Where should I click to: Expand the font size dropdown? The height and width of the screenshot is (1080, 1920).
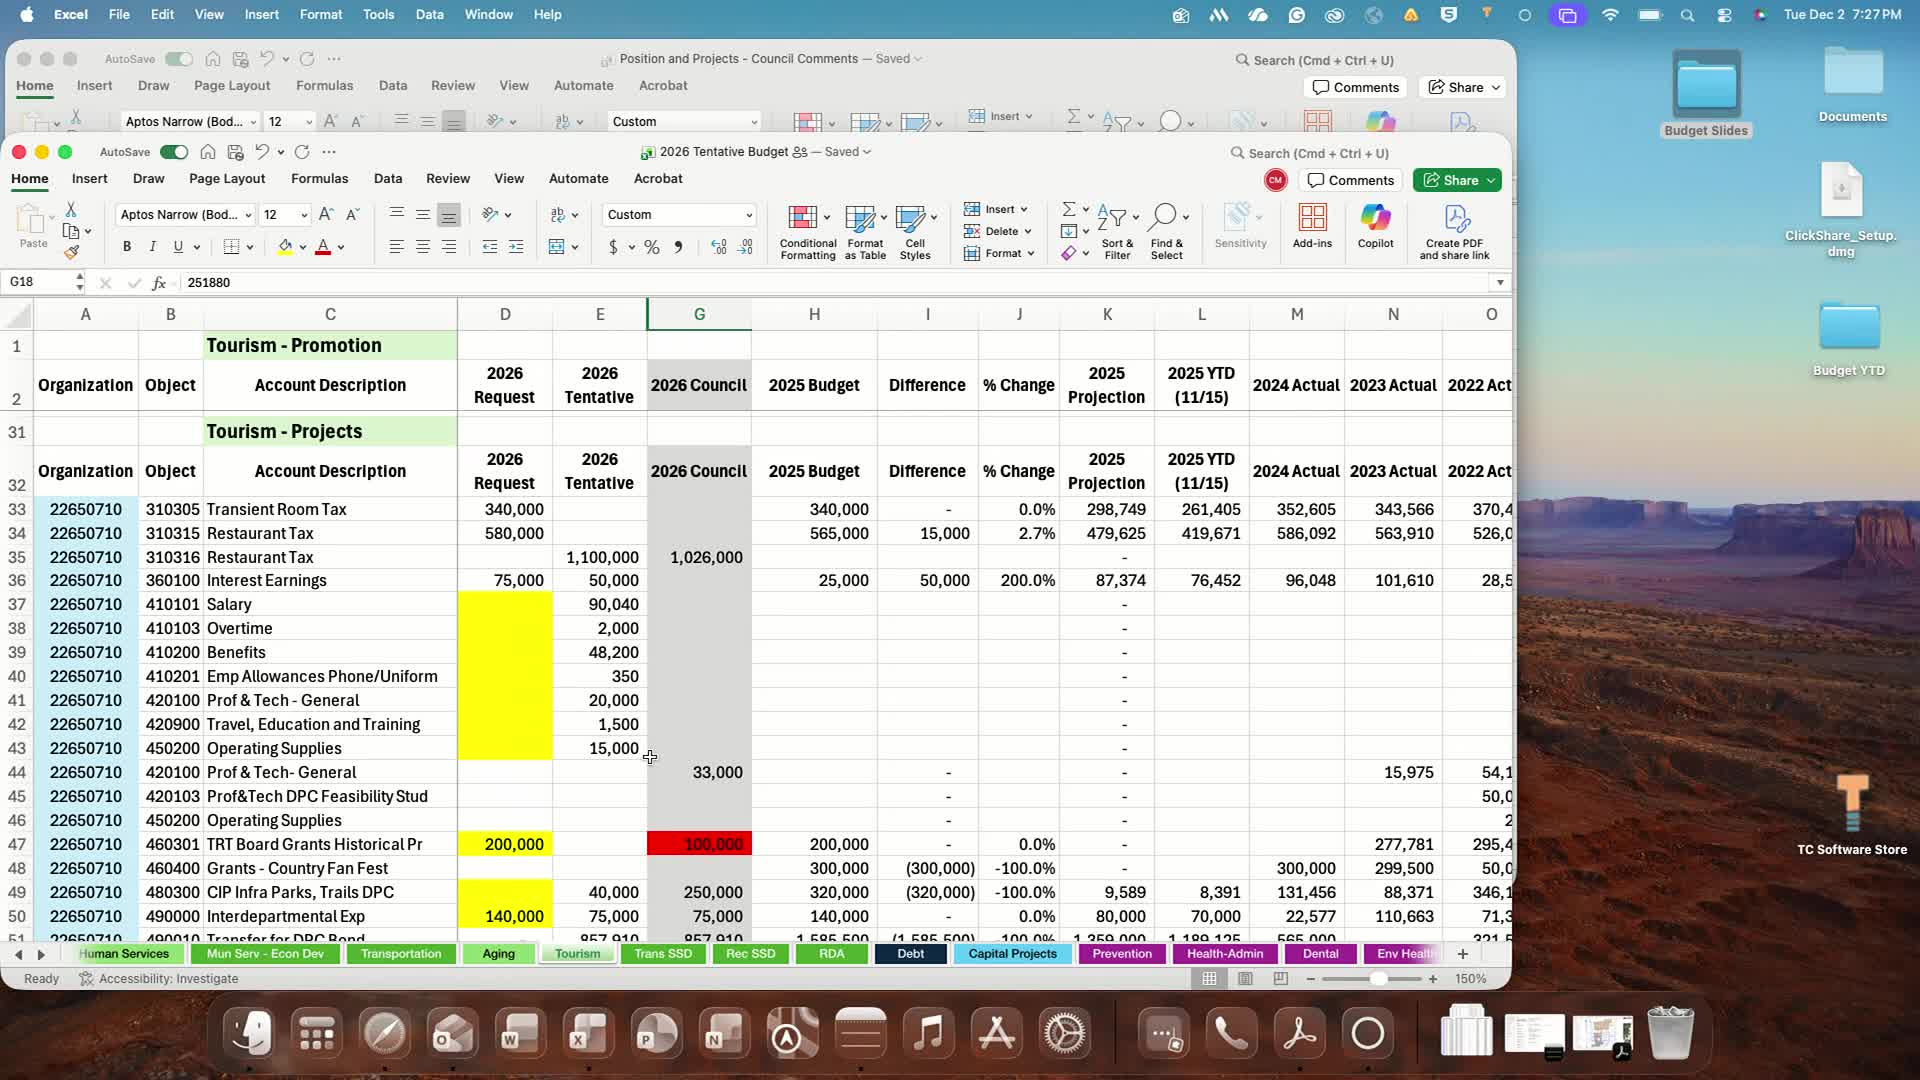(x=304, y=215)
